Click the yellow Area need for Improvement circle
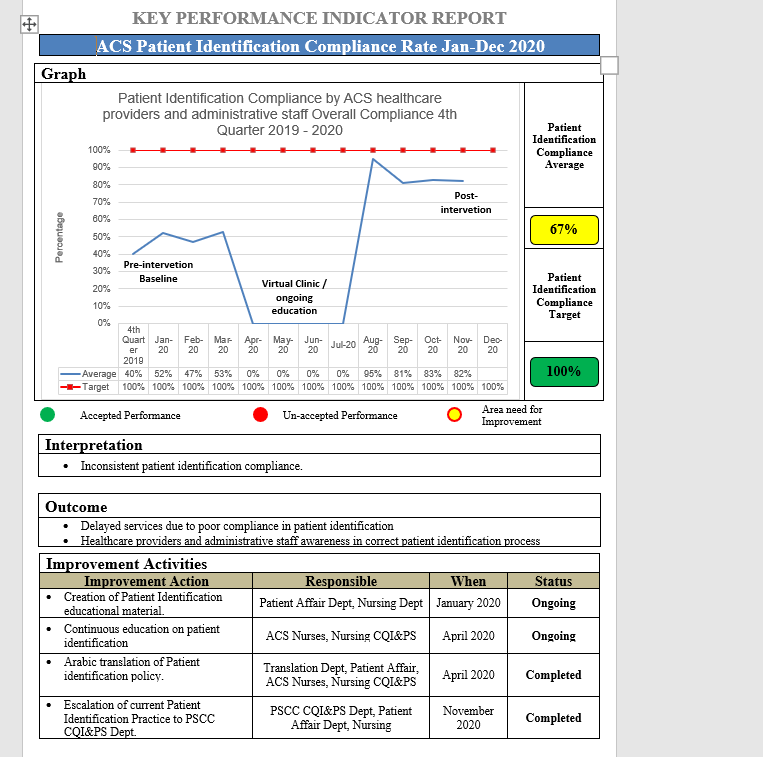 click(454, 415)
